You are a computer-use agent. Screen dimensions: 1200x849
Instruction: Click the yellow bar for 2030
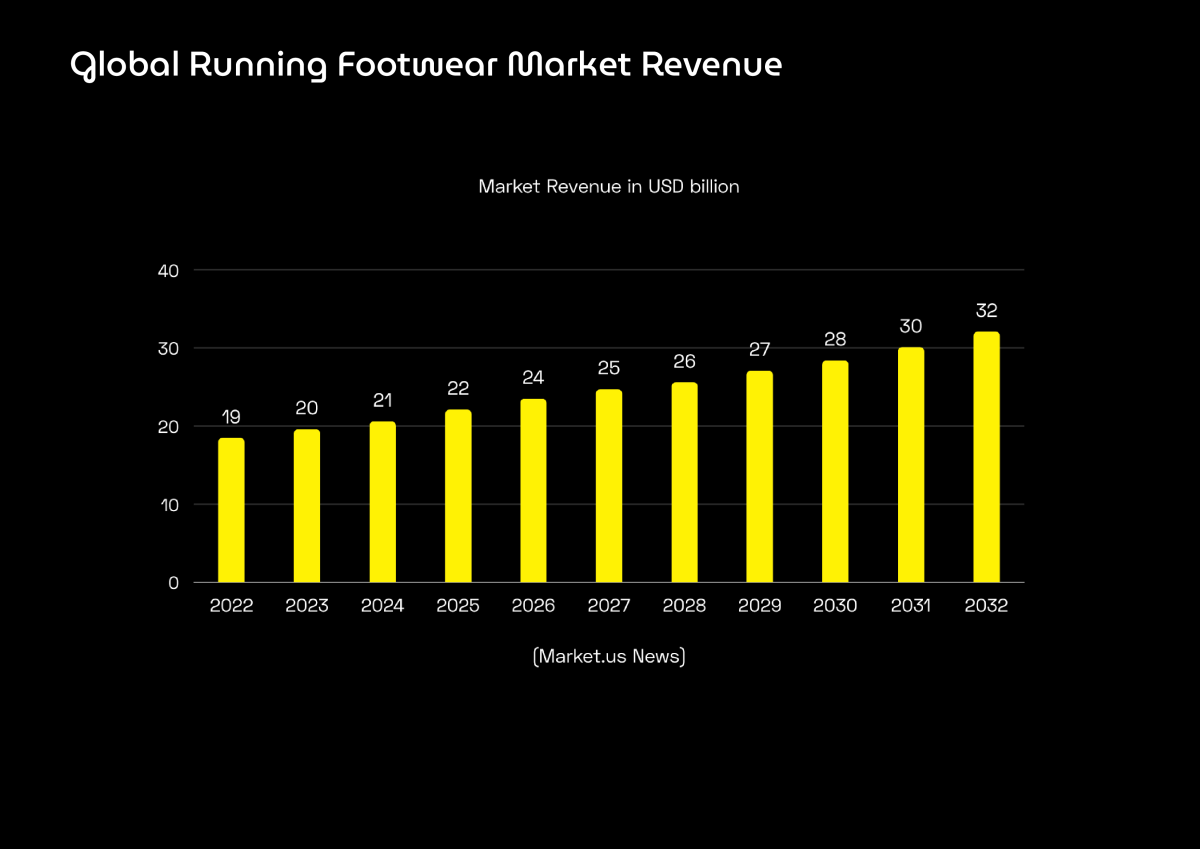click(x=835, y=471)
